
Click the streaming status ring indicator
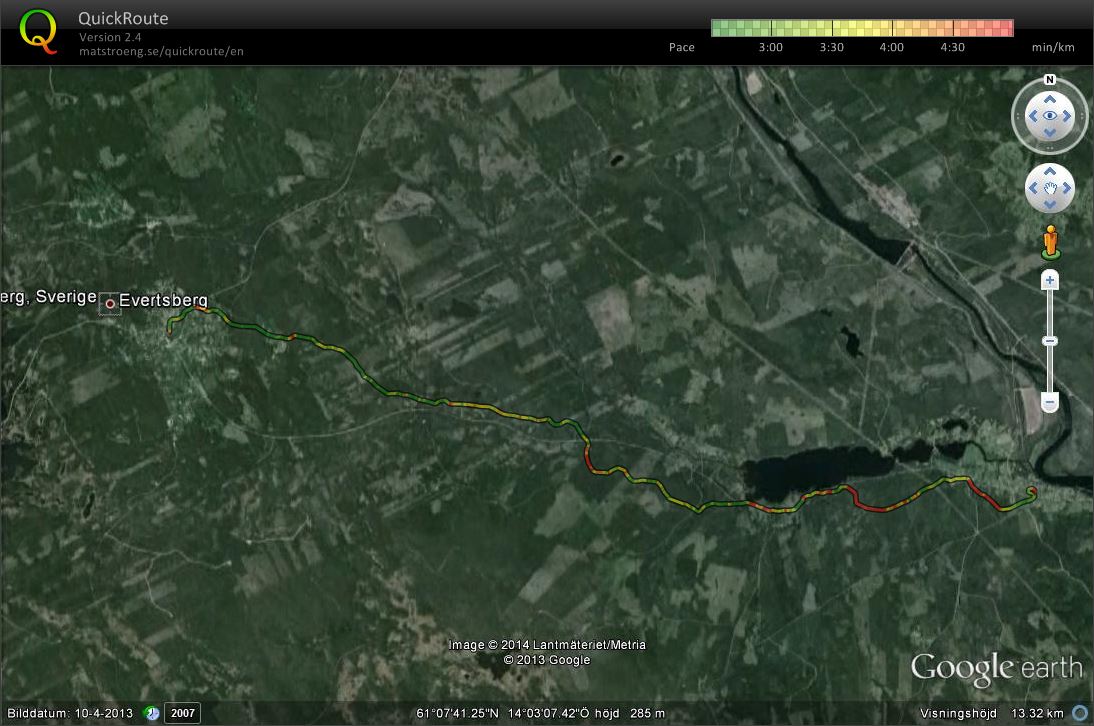point(1080,713)
